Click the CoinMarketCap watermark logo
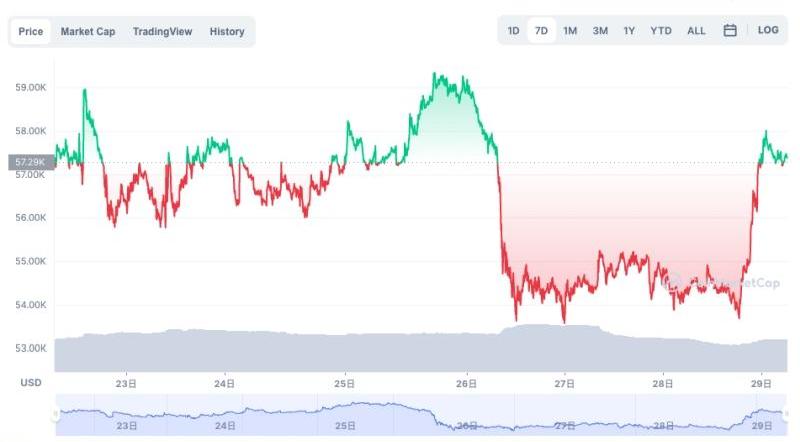800x442 pixels. [720, 282]
